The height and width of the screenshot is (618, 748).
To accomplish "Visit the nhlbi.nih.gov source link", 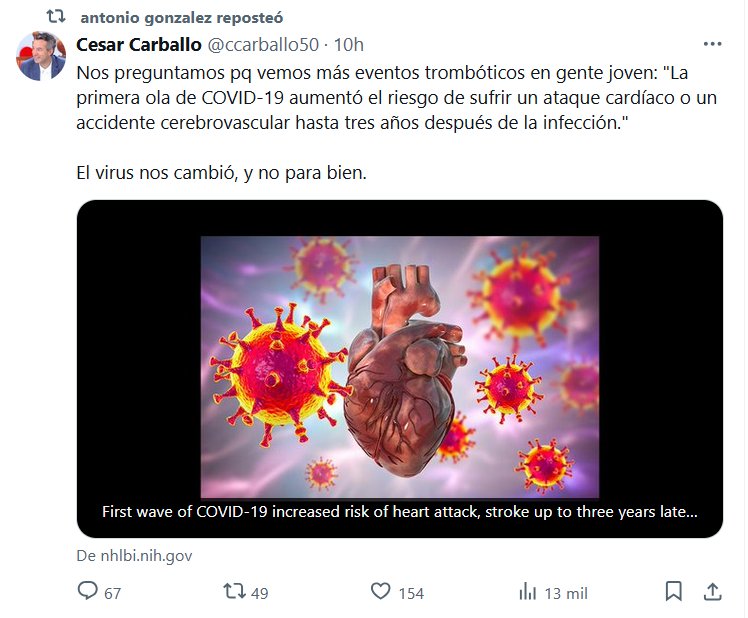I will click(x=136, y=555).
